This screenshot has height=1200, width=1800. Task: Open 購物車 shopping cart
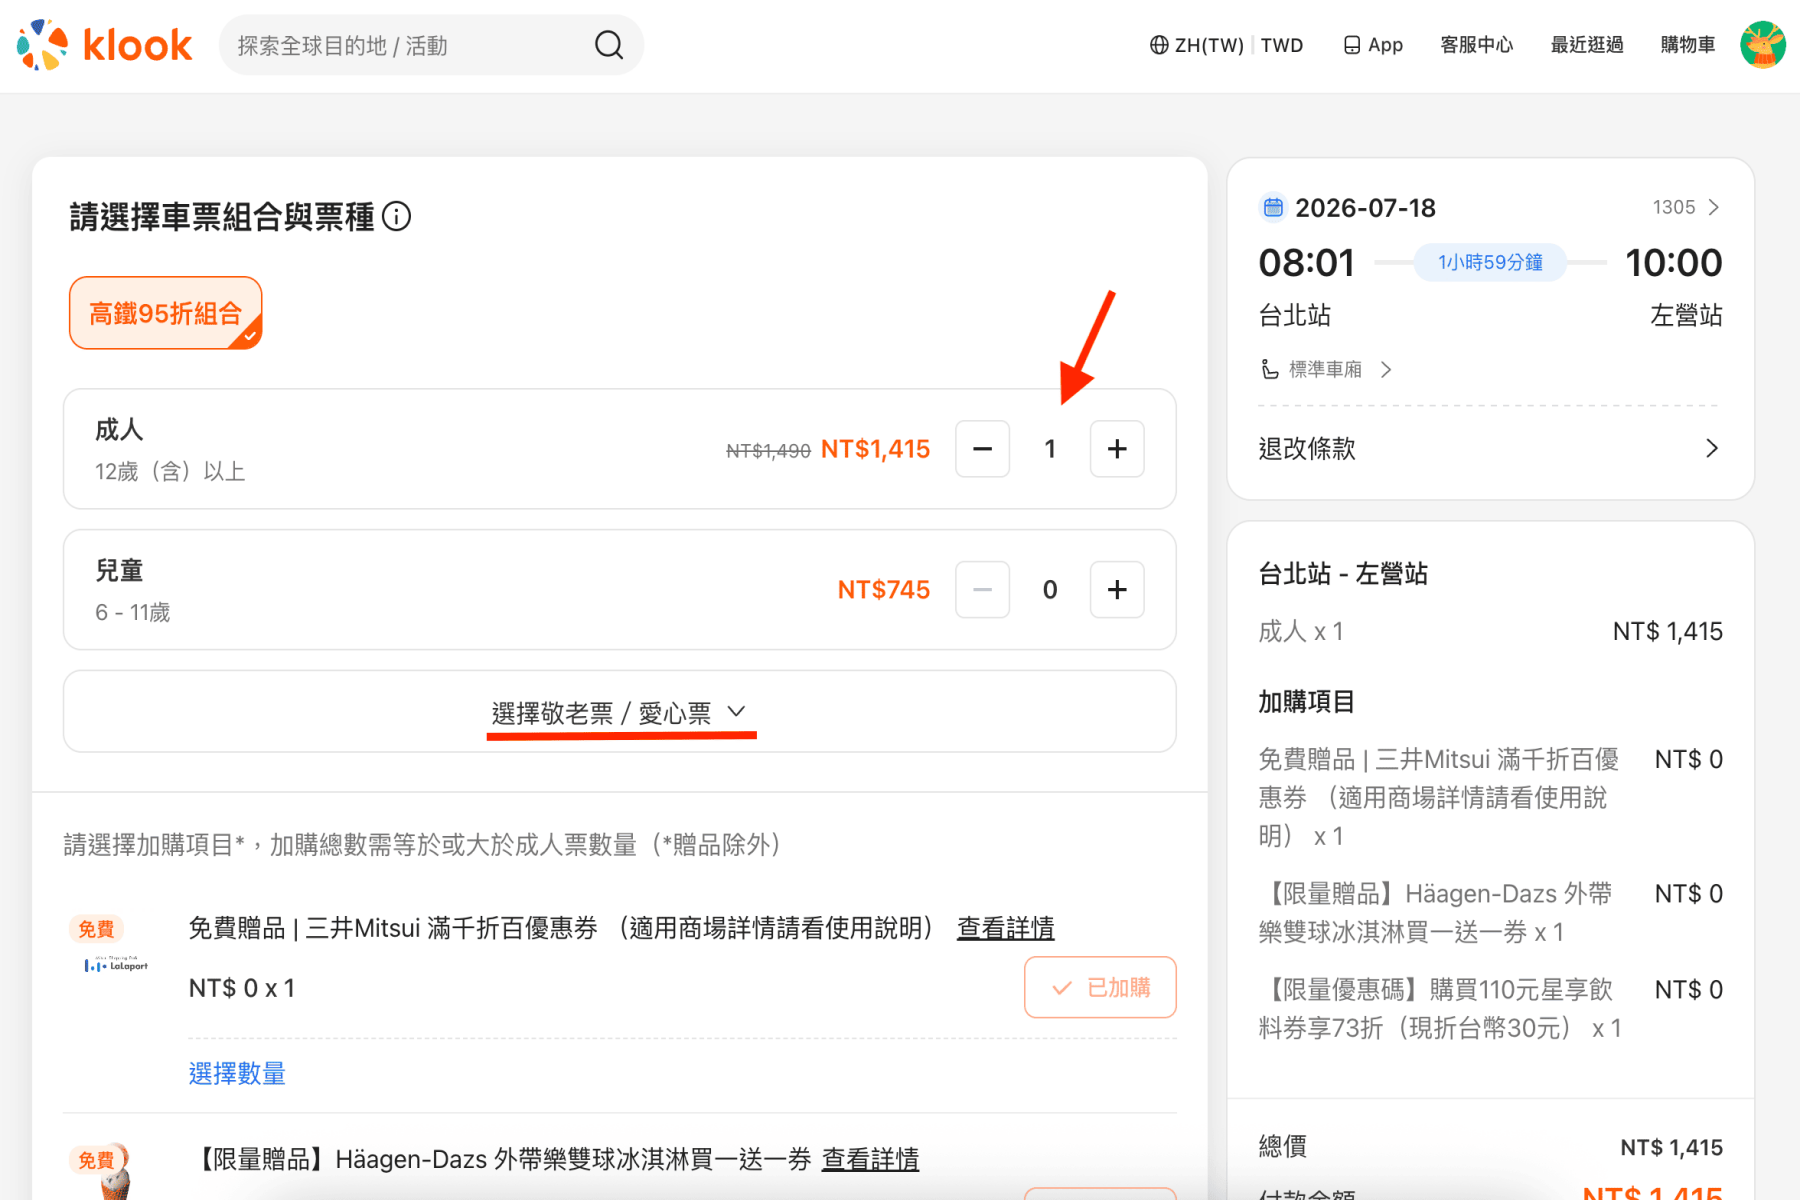(x=1688, y=45)
